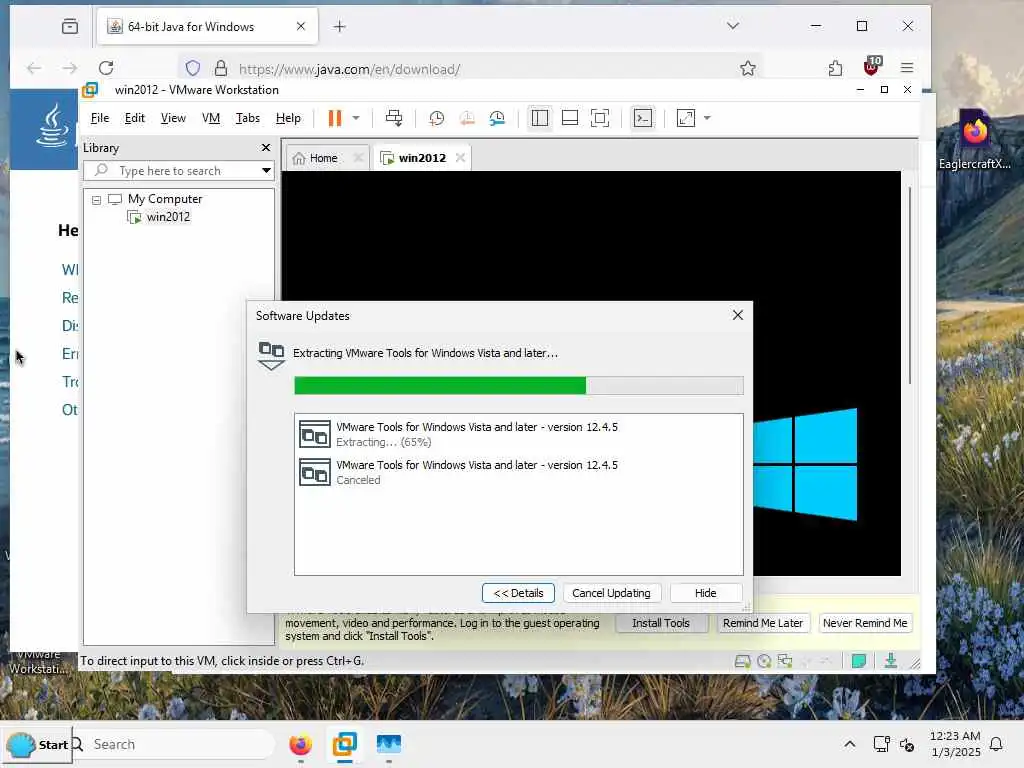This screenshot has height=768, width=1024.
Task: Revert VM to previous snapshot icon
Action: (x=467, y=118)
